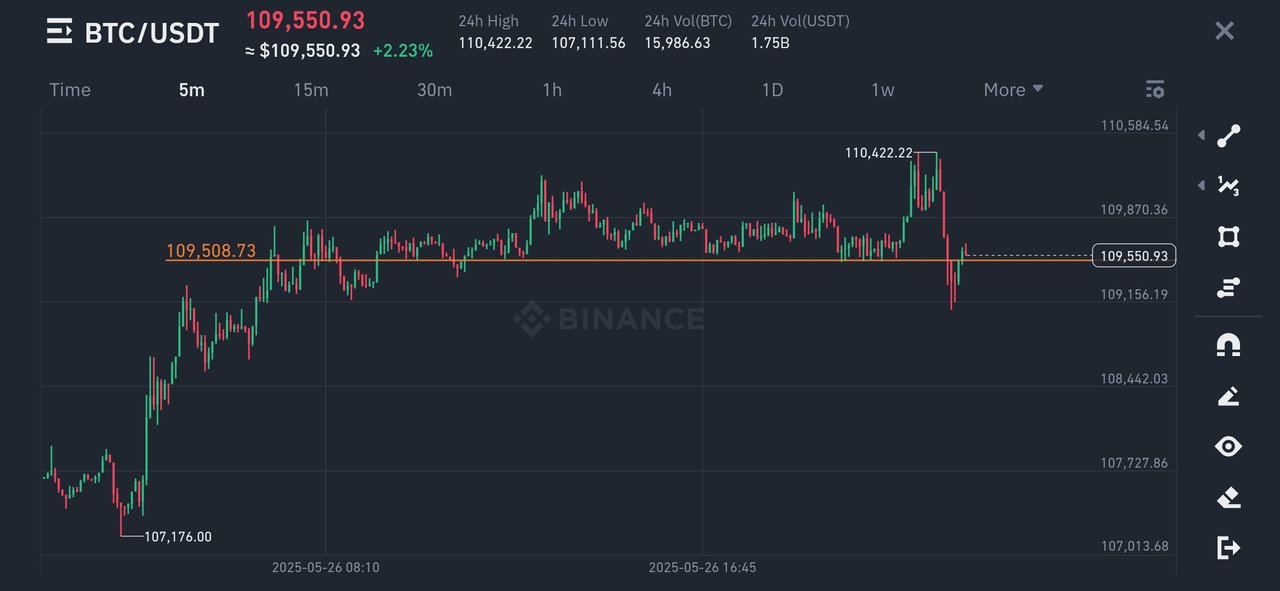Click the 107,176.00 low marker on chart

point(178,537)
